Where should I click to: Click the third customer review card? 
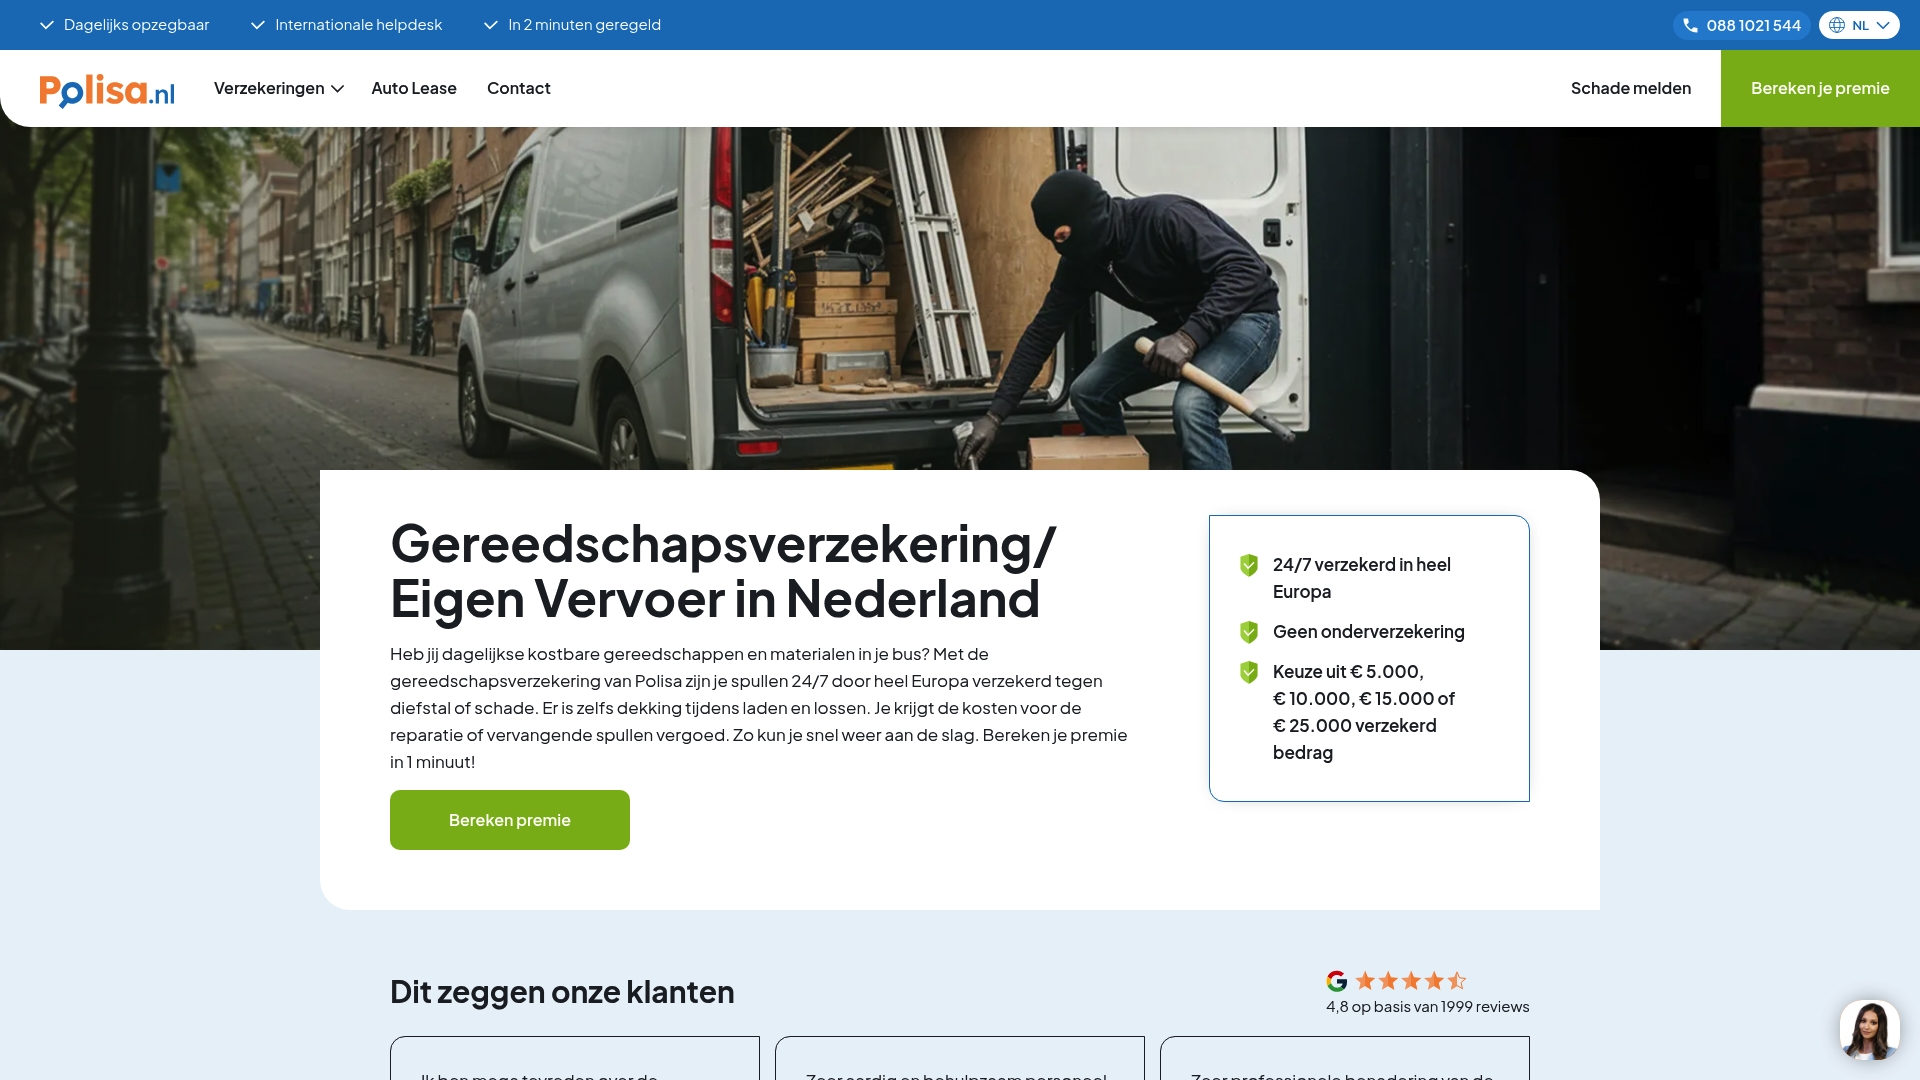tap(1345, 1058)
